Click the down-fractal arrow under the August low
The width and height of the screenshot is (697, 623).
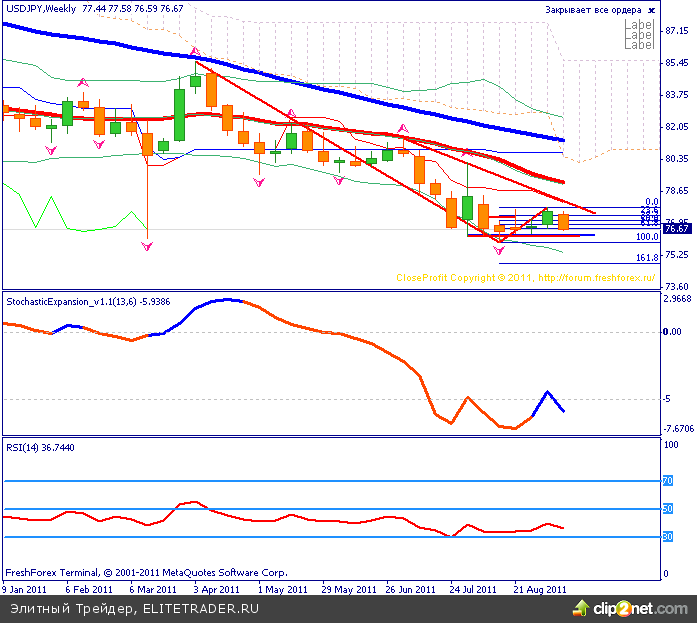498,251
